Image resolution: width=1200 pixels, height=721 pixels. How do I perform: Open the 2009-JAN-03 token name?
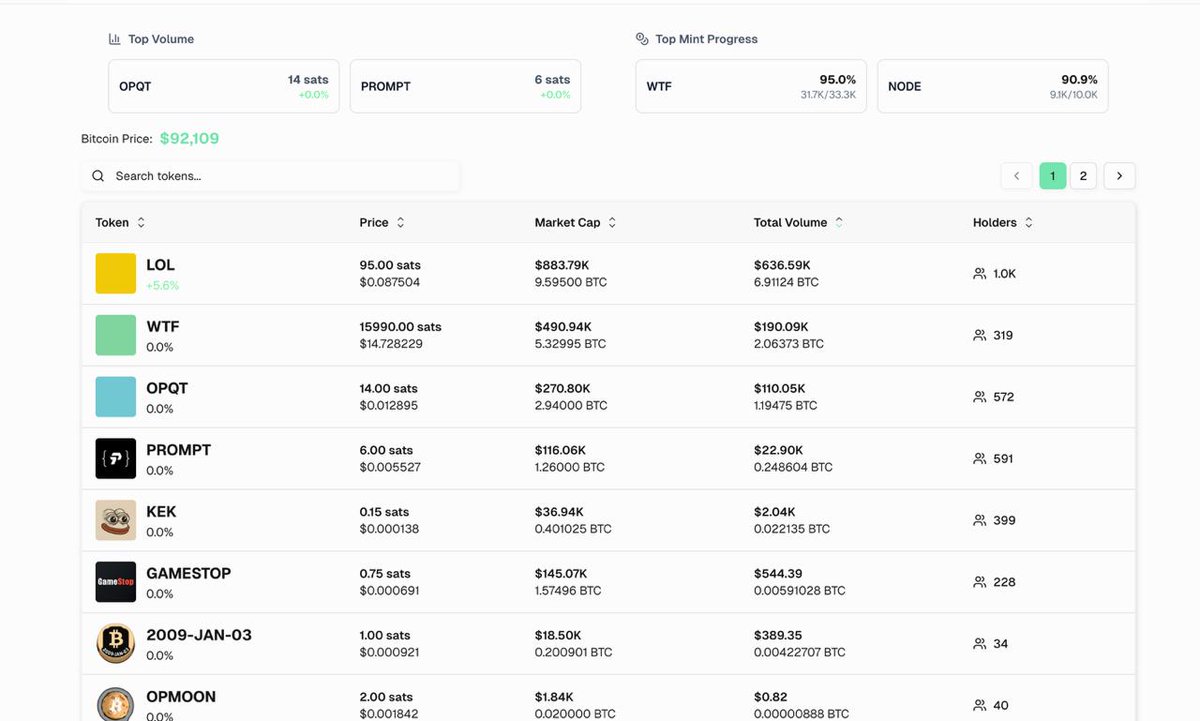pos(199,635)
